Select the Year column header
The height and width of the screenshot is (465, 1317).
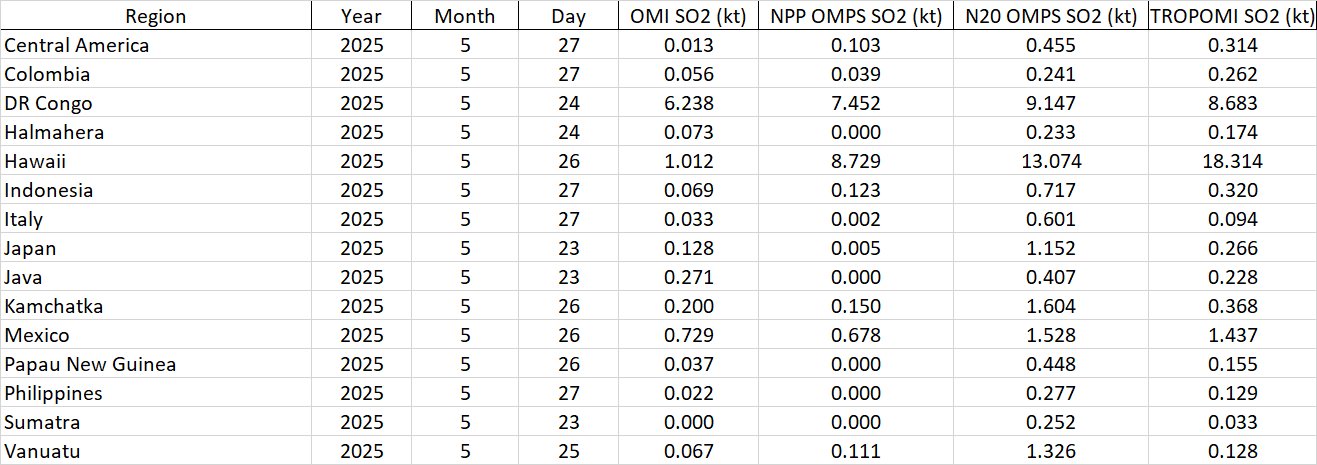click(361, 16)
